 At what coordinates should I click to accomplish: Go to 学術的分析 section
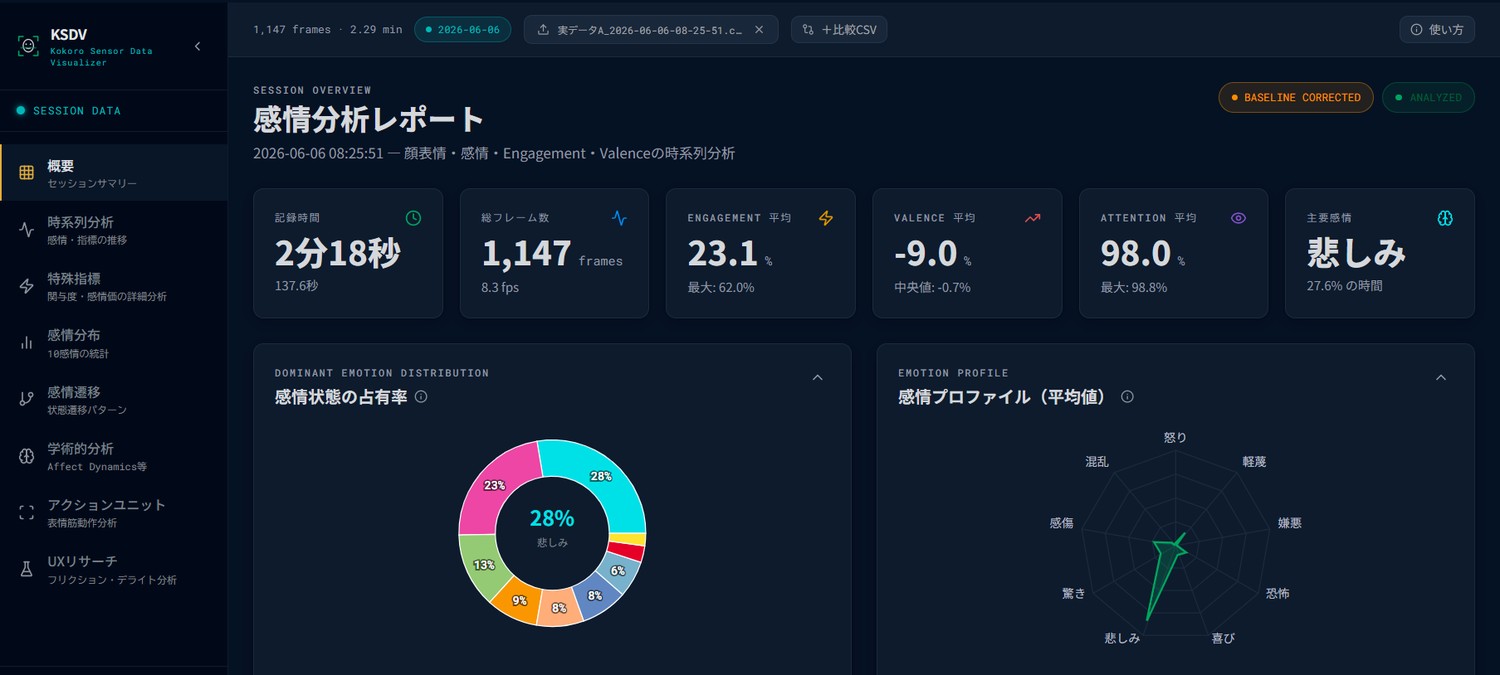[x=114, y=456]
